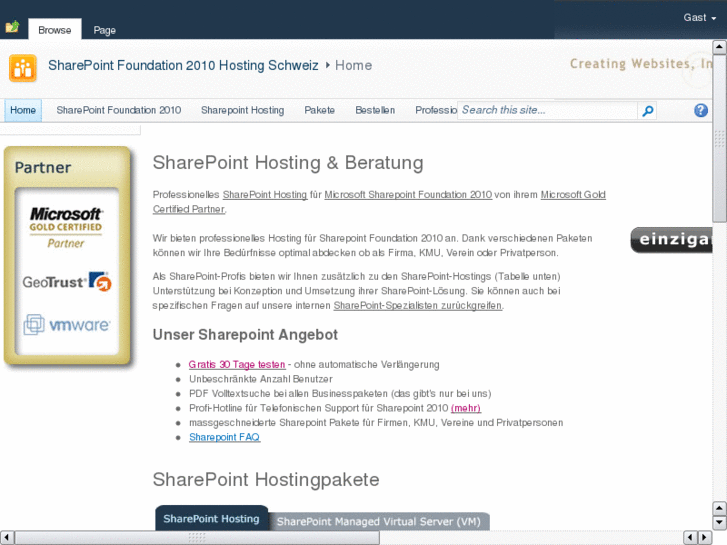The image size is (727, 545).
Task: Click the SharePoint Hosting & Beratung heading
Action: click(288, 163)
